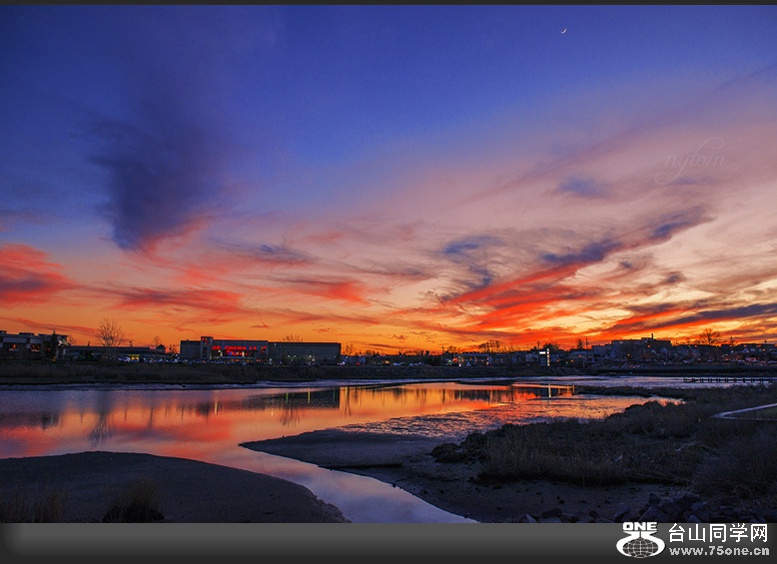Click the bright white light on horizon
This screenshot has height=564, width=777.
[546, 351]
